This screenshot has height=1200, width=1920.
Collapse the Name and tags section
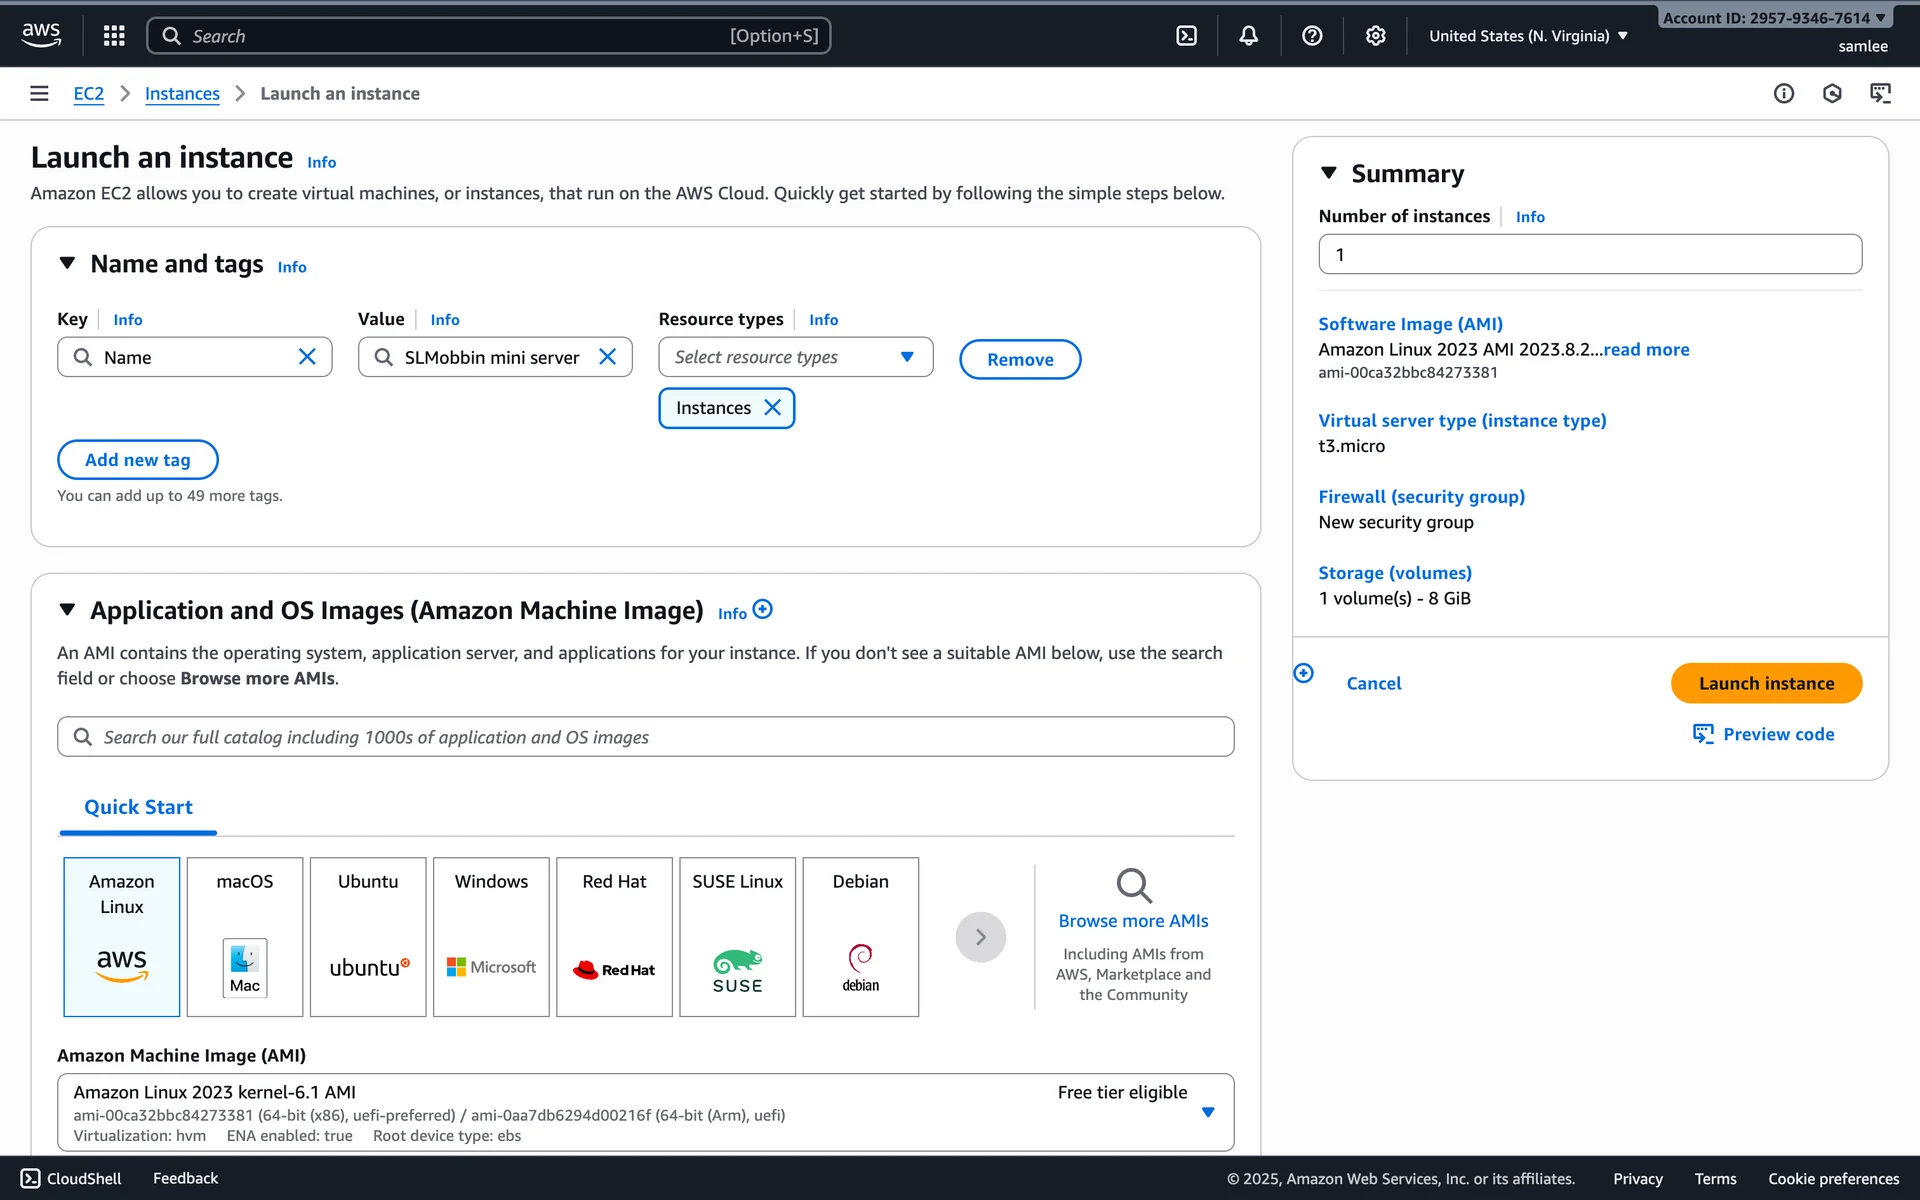tap(67, 263)
